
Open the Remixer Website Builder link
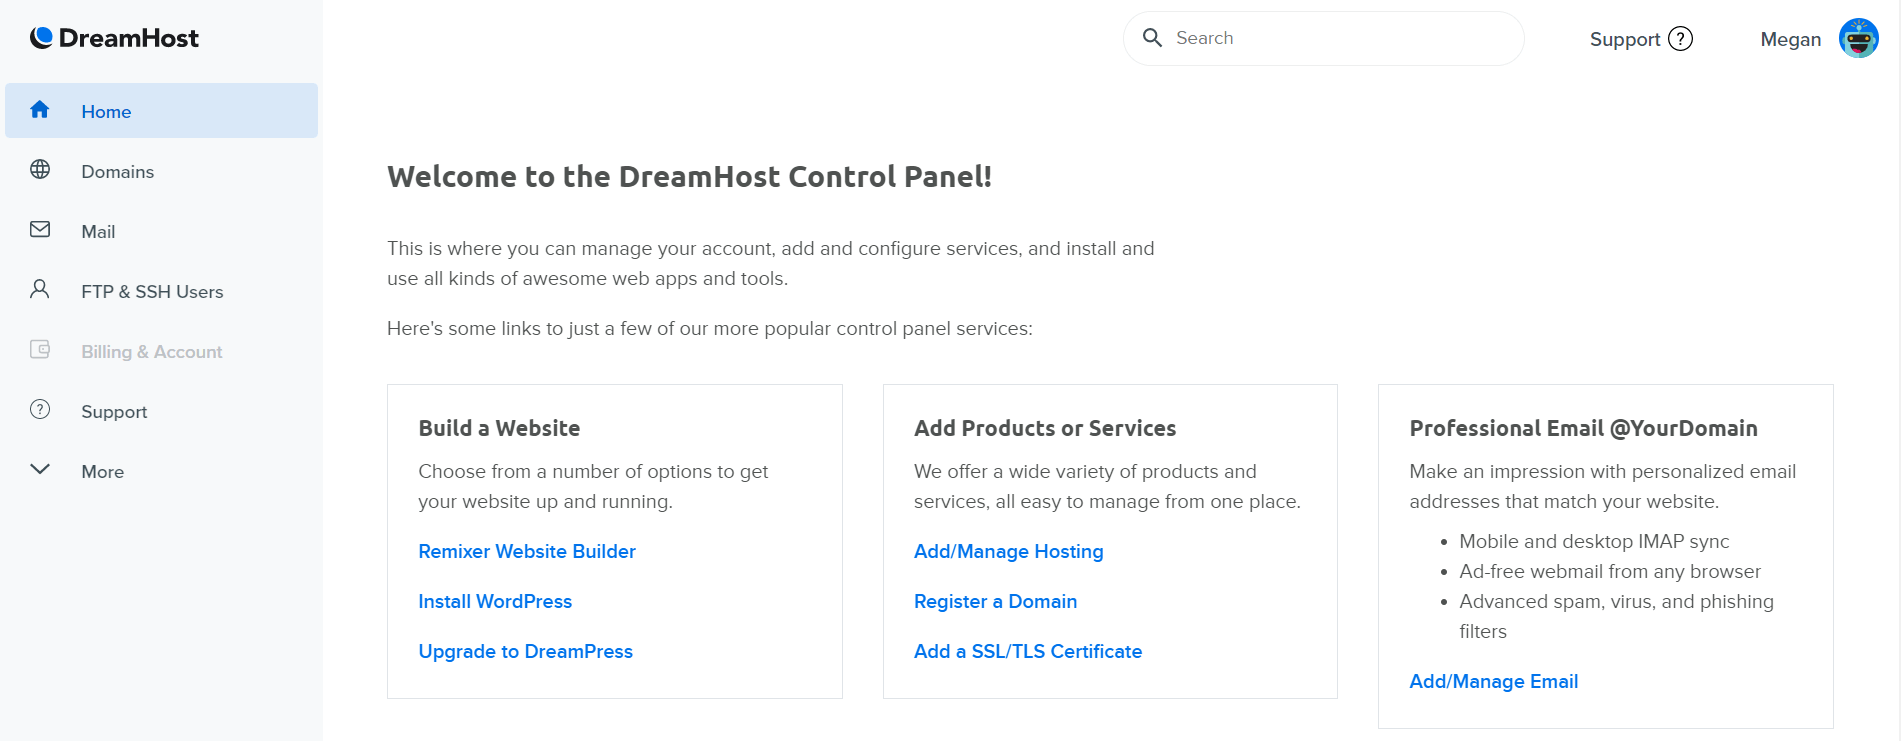[x=527, y=552]
